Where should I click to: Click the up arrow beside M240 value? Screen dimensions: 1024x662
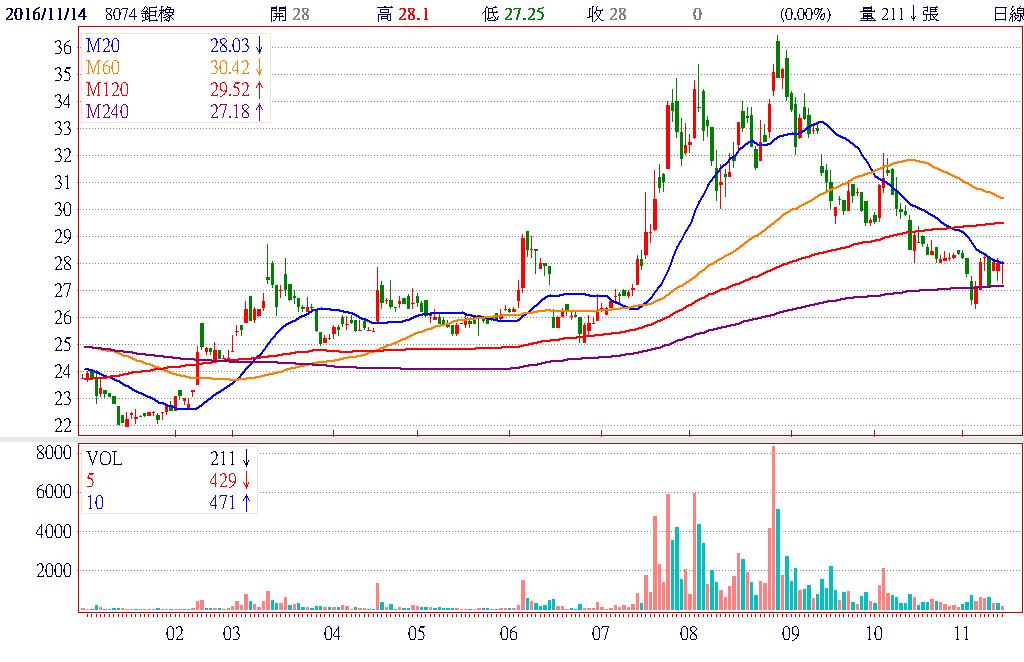click(x=260, y=111)
